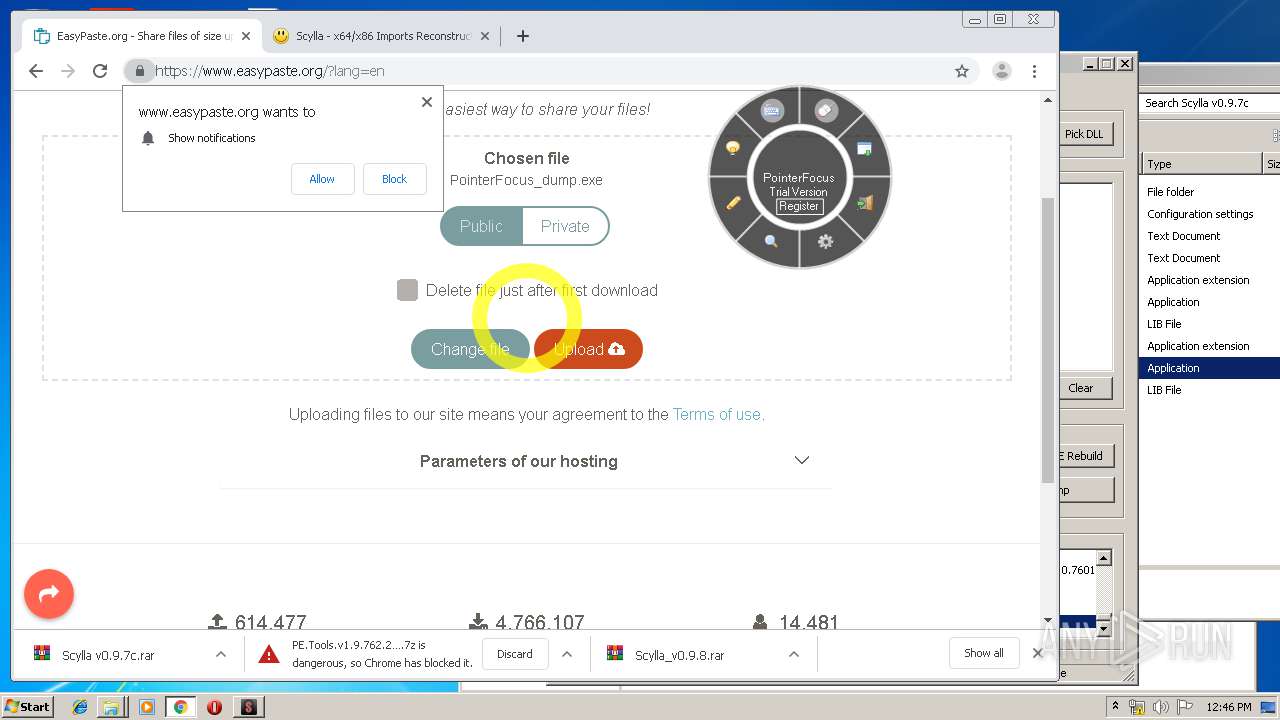Screen dimensions: 1280x720
Task: Click the address bar URL
Action: coord(270,71)
